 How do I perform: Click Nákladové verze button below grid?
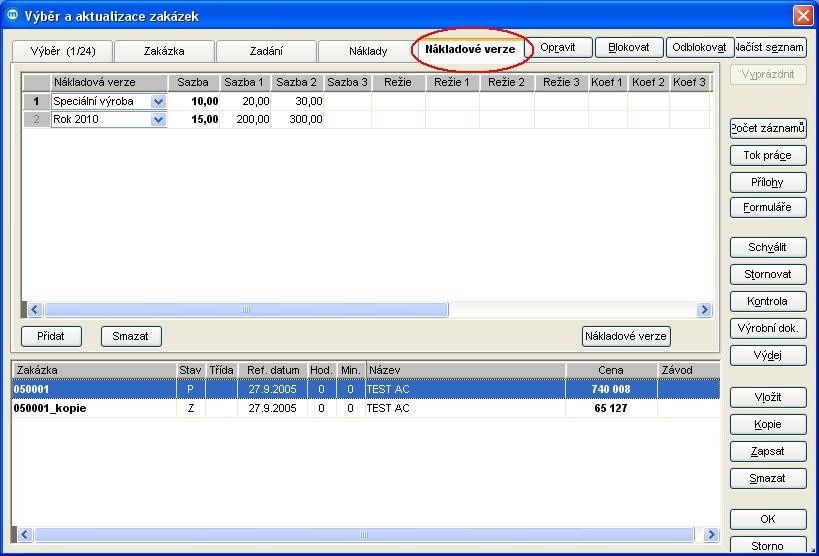pos(626,337)
